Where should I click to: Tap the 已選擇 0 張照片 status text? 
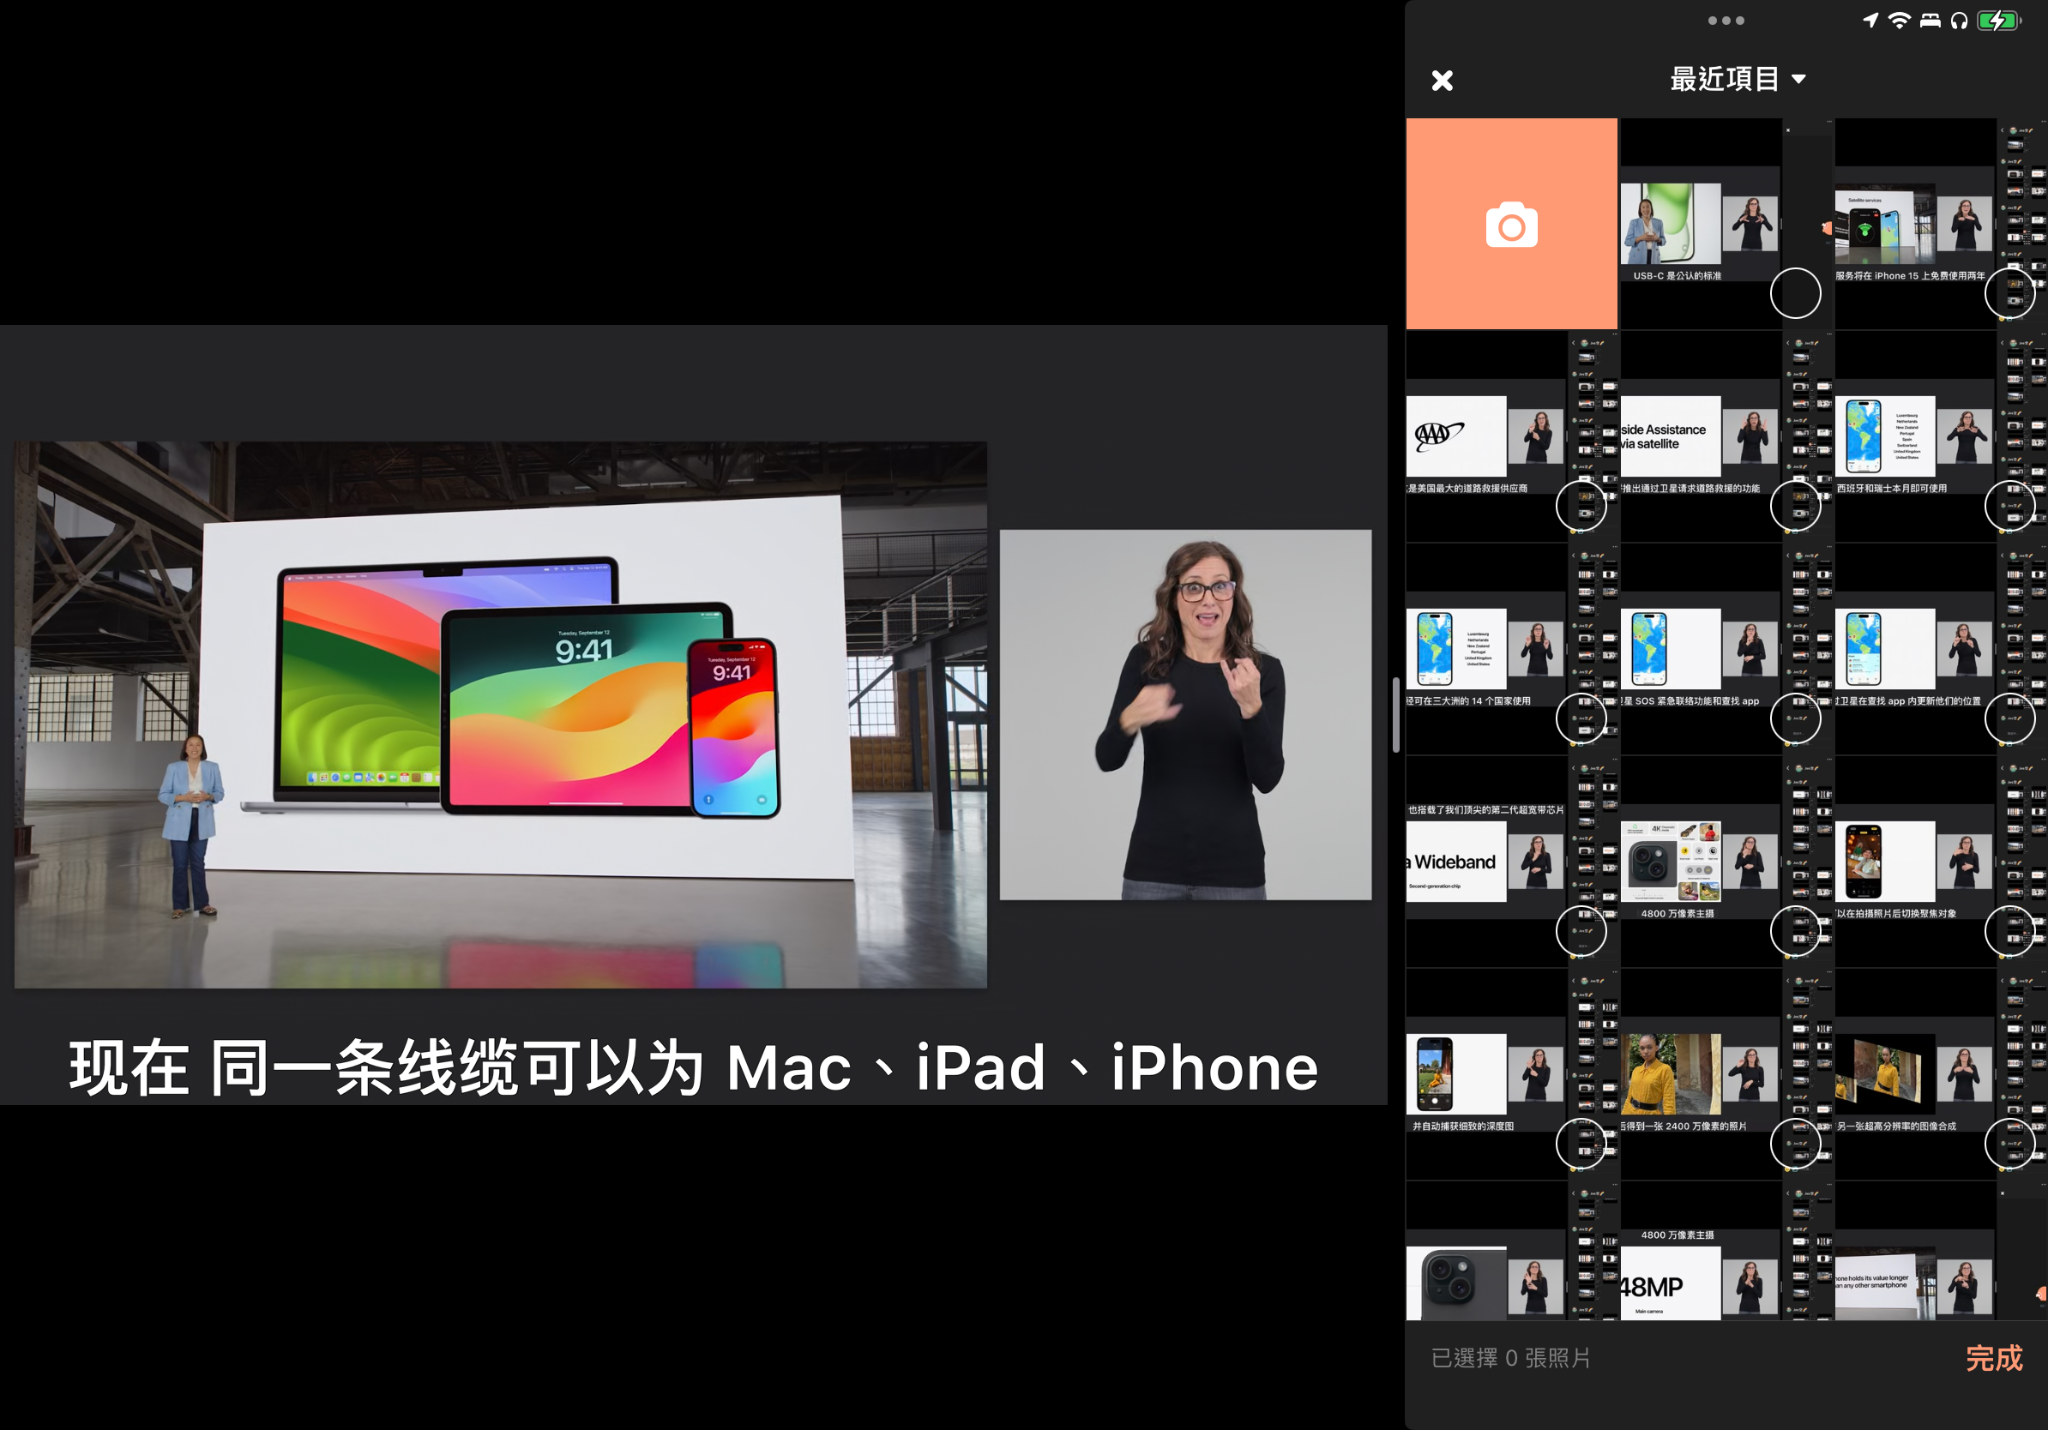(x=1510, y=1358)
